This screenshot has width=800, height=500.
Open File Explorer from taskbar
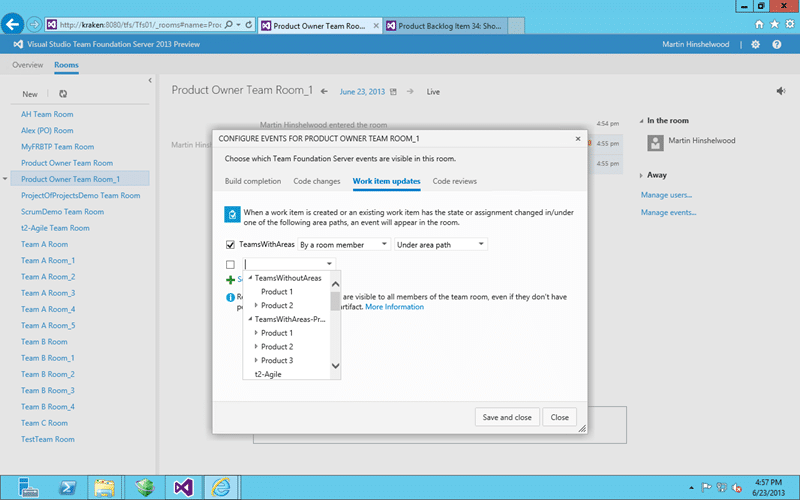click(x=105, y=487)
